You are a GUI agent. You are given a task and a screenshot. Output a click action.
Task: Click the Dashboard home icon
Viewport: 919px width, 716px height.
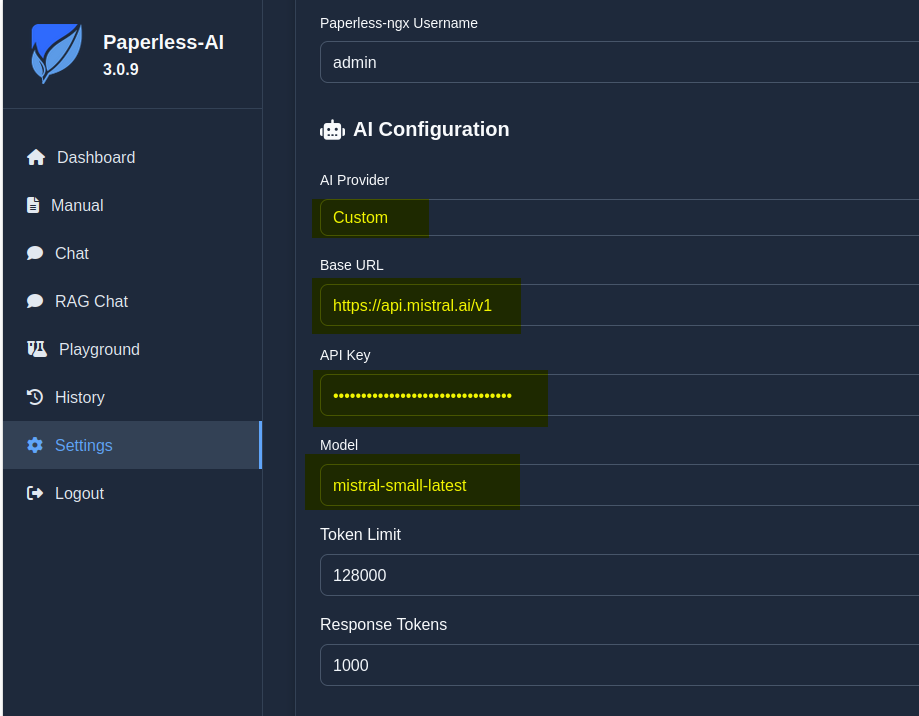36,157
